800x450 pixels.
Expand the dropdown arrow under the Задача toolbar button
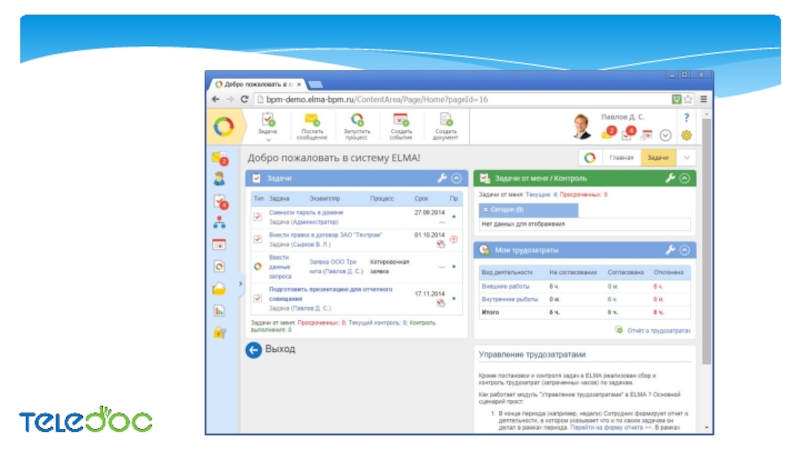268,140
